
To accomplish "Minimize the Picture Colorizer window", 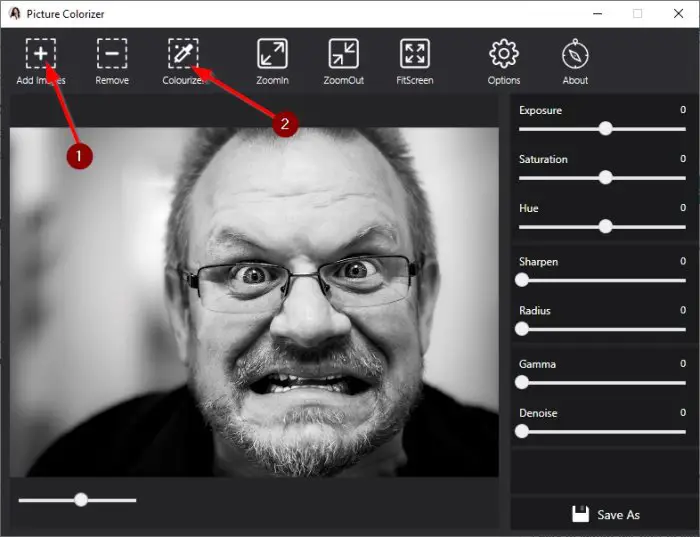I will pos(597,13).
